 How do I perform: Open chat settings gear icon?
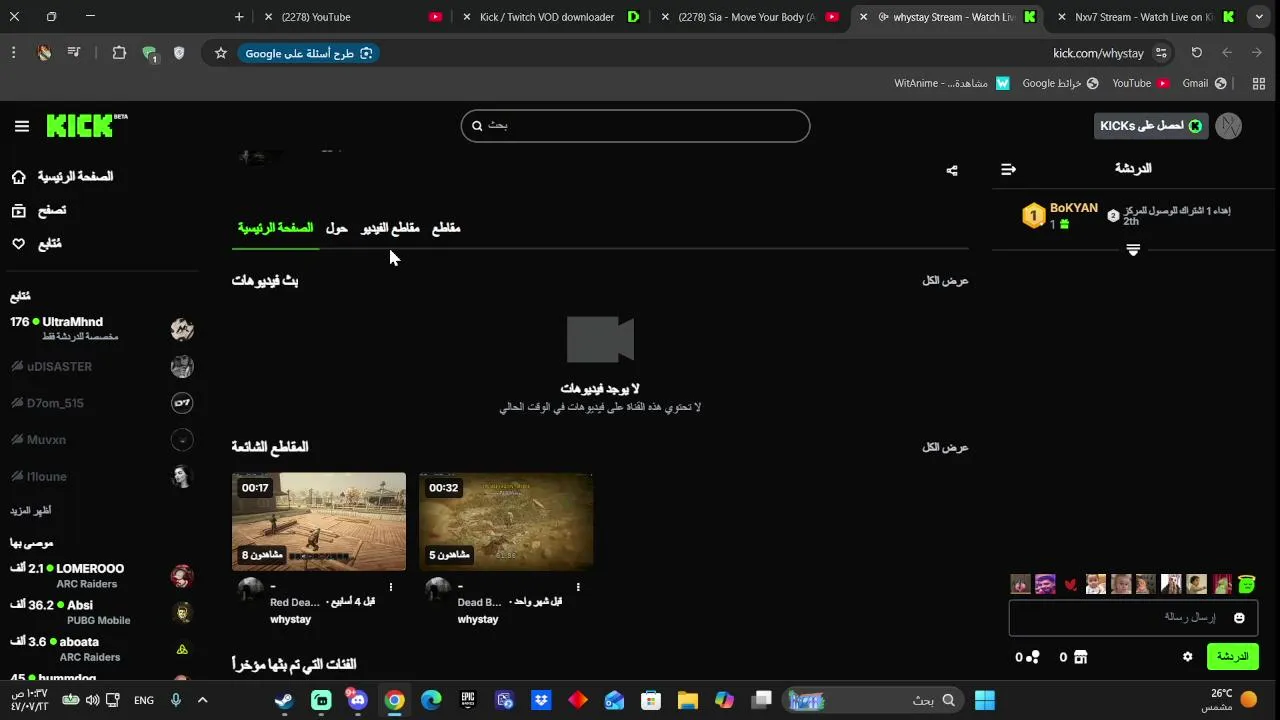point(1188,657)
